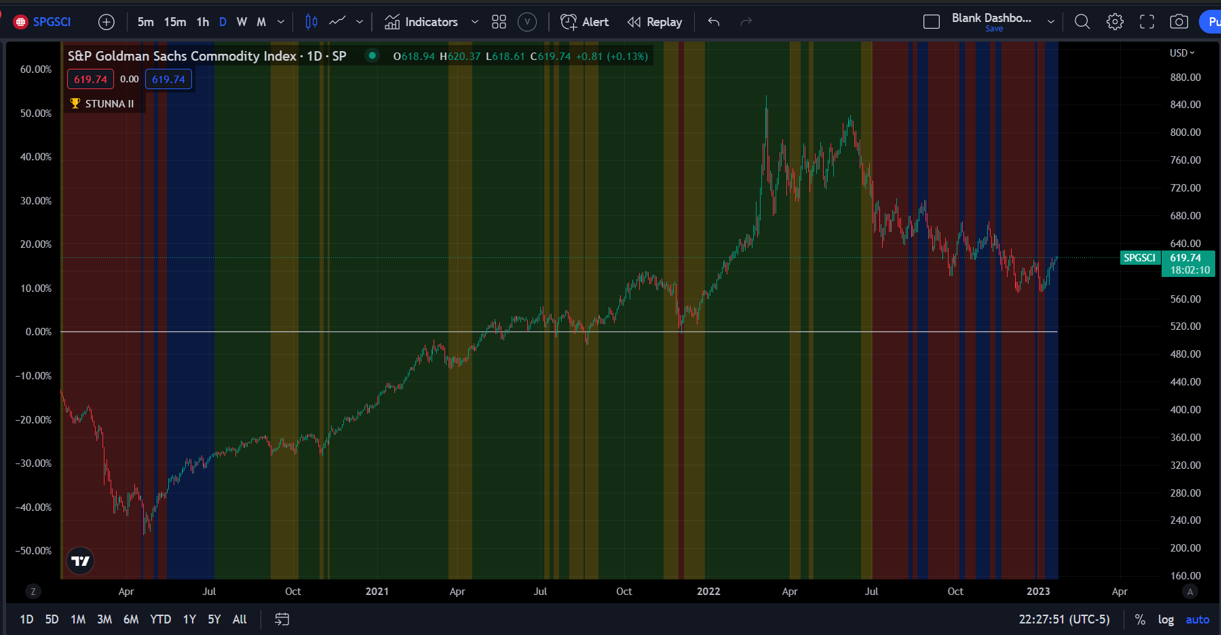Set date range to 1Y
Image resolution: width=1221 pixels, height=635 pixels.
(x=189, y=620)
